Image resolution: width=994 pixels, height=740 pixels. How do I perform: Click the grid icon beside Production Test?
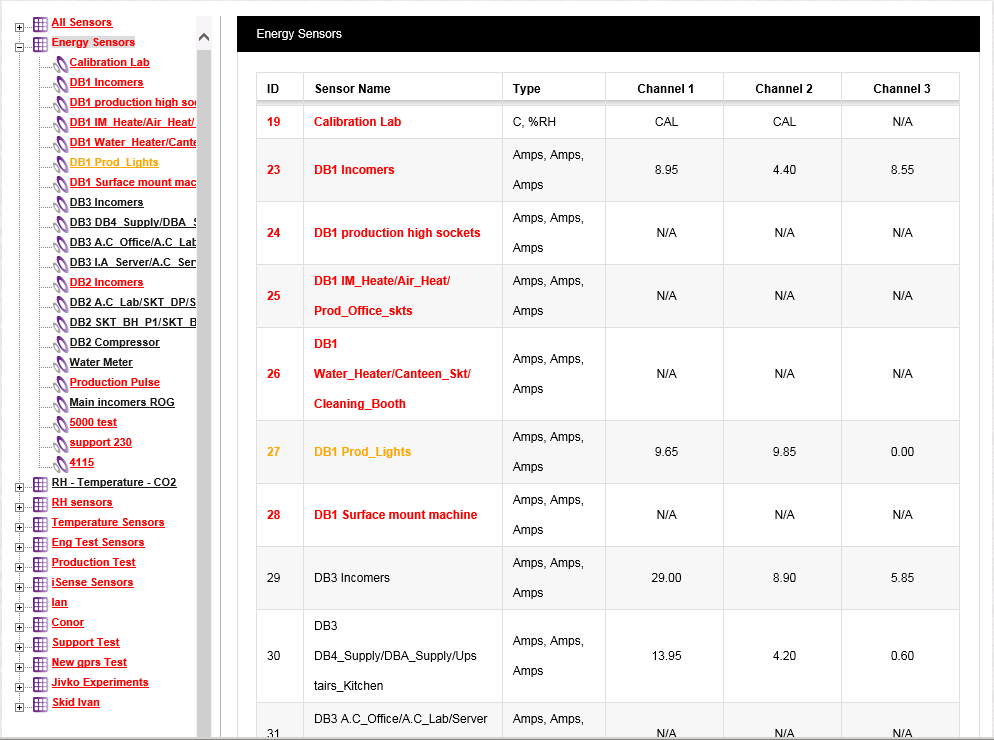click(40, 563)
